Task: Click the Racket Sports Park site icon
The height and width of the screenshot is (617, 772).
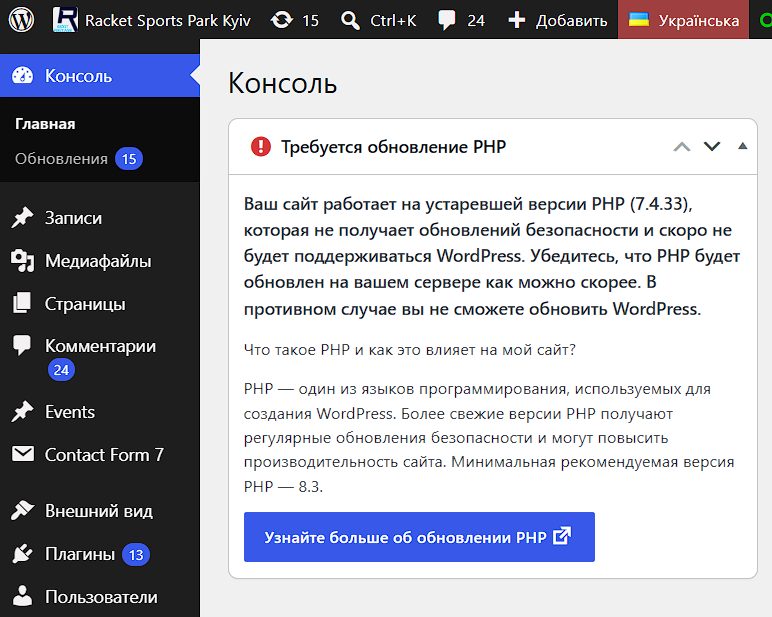Action: [x=65, y=20]
